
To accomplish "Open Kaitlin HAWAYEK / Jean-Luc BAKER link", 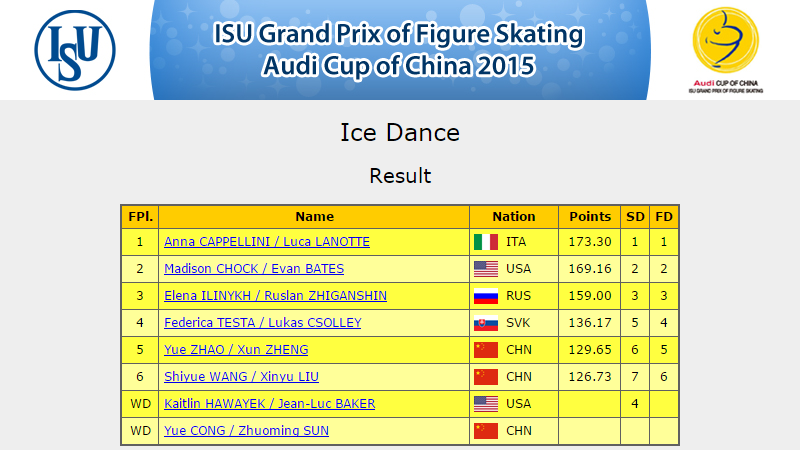I will (x=269, y=404).
